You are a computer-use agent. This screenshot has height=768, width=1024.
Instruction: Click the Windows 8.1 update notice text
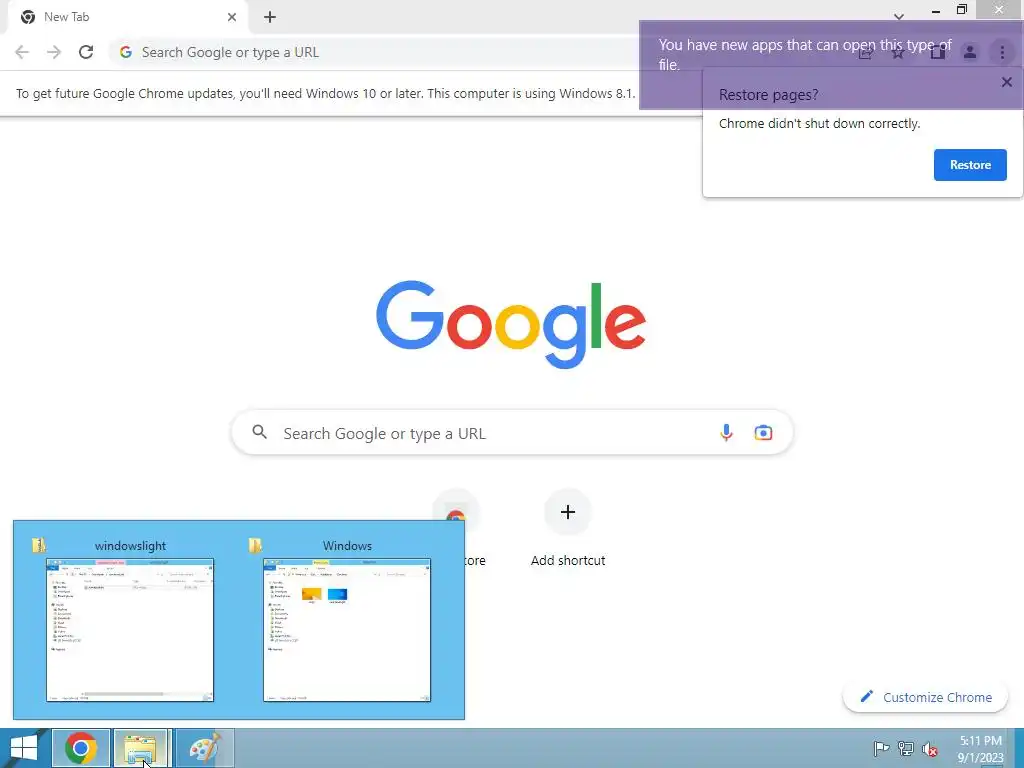(325, 93)
